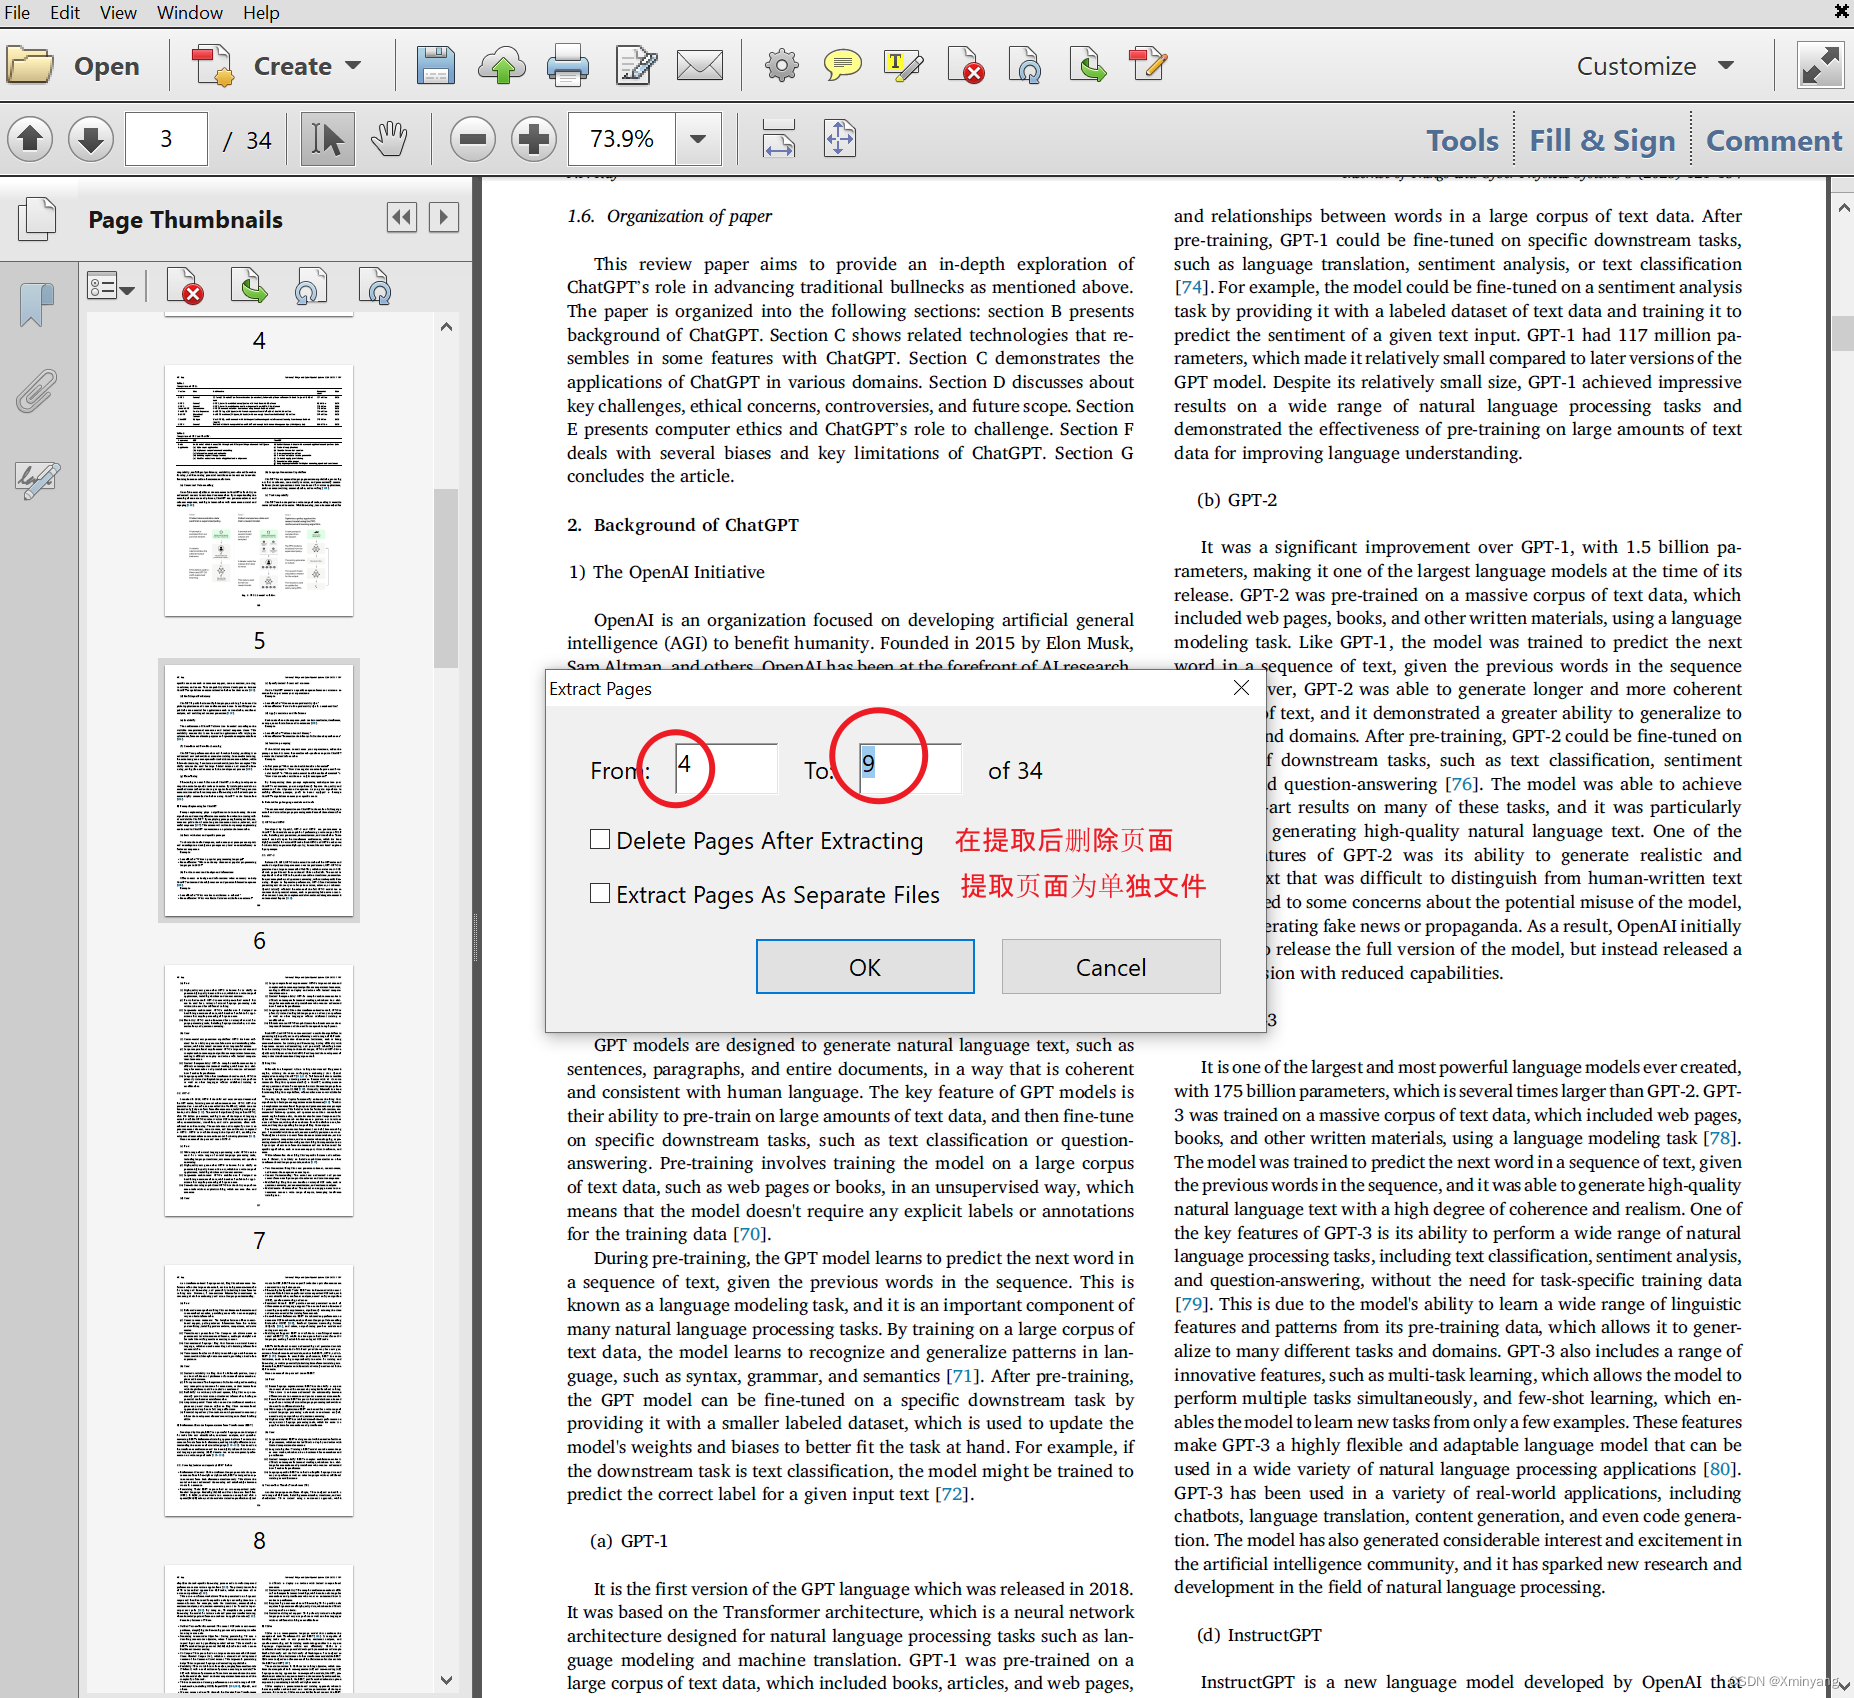Click the thumbnails scroll down arrow

tap(446, 1681)
